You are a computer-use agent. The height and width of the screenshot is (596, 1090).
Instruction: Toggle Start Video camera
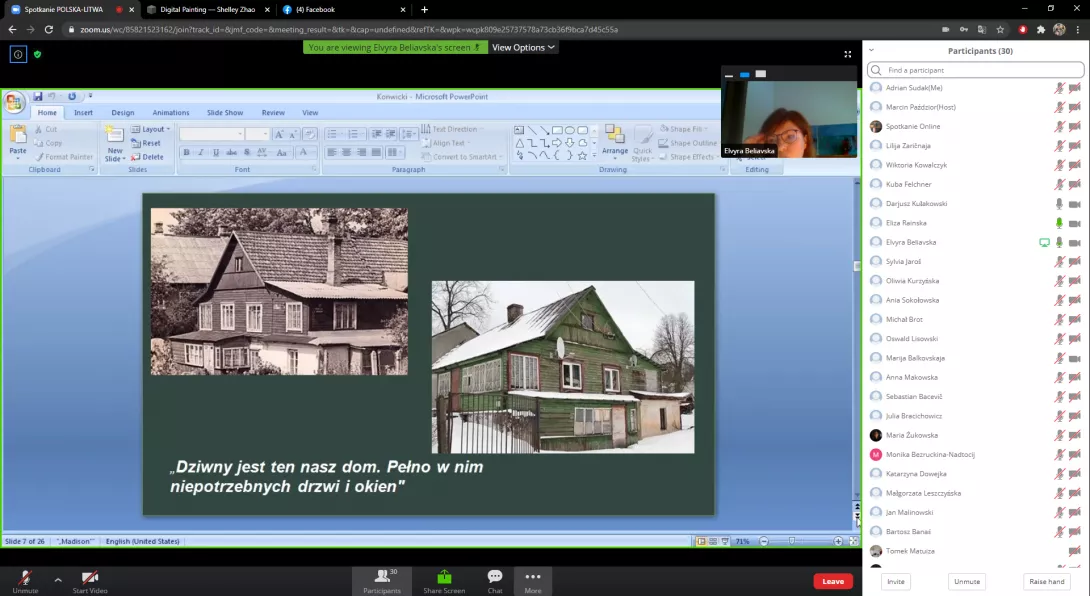(x=90, y=578)
